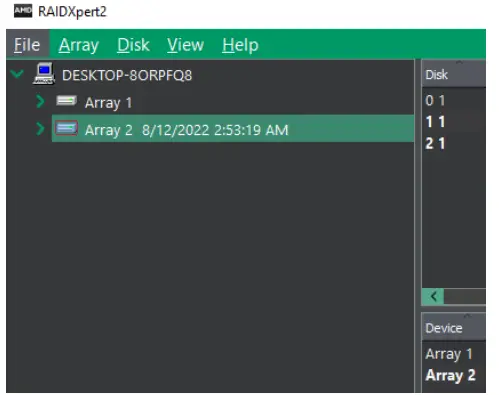Select disk row 2 1
The image size is (499, 395).
tap(454, 144)
